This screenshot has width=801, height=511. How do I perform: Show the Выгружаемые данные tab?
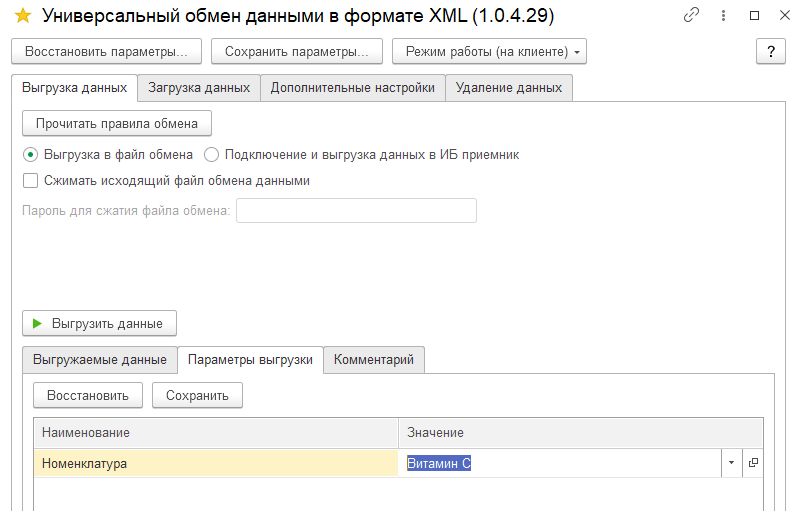[100, 360]
